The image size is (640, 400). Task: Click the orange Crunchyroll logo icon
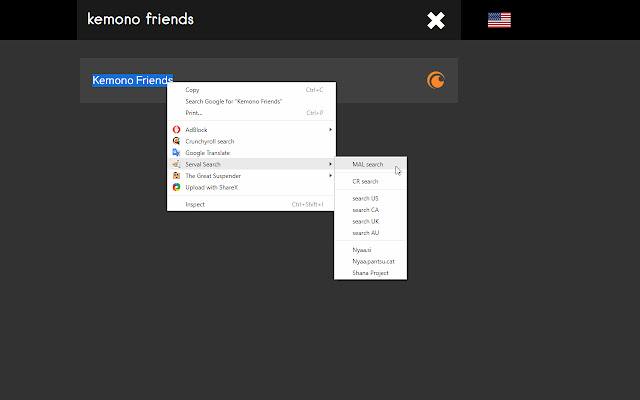tap(436, 80)
